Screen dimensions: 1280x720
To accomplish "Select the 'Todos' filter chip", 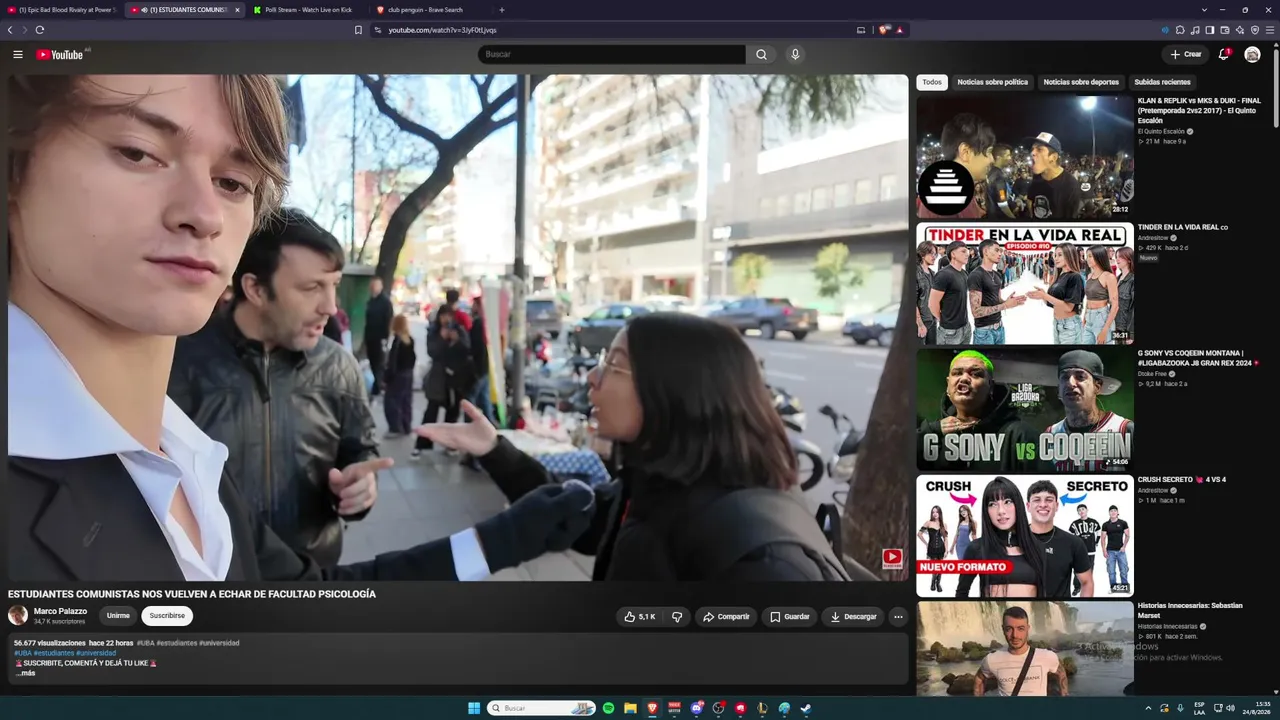I will point(932,82).
